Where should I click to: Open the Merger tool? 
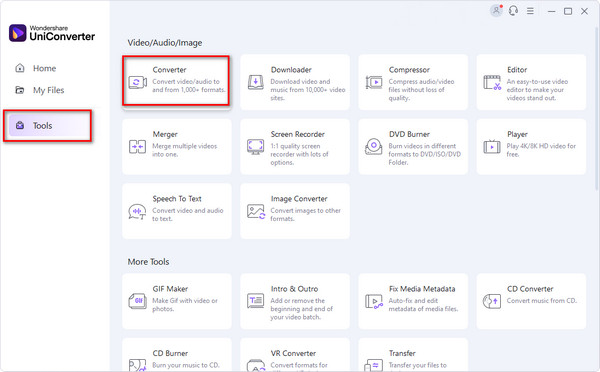point(177,147)
